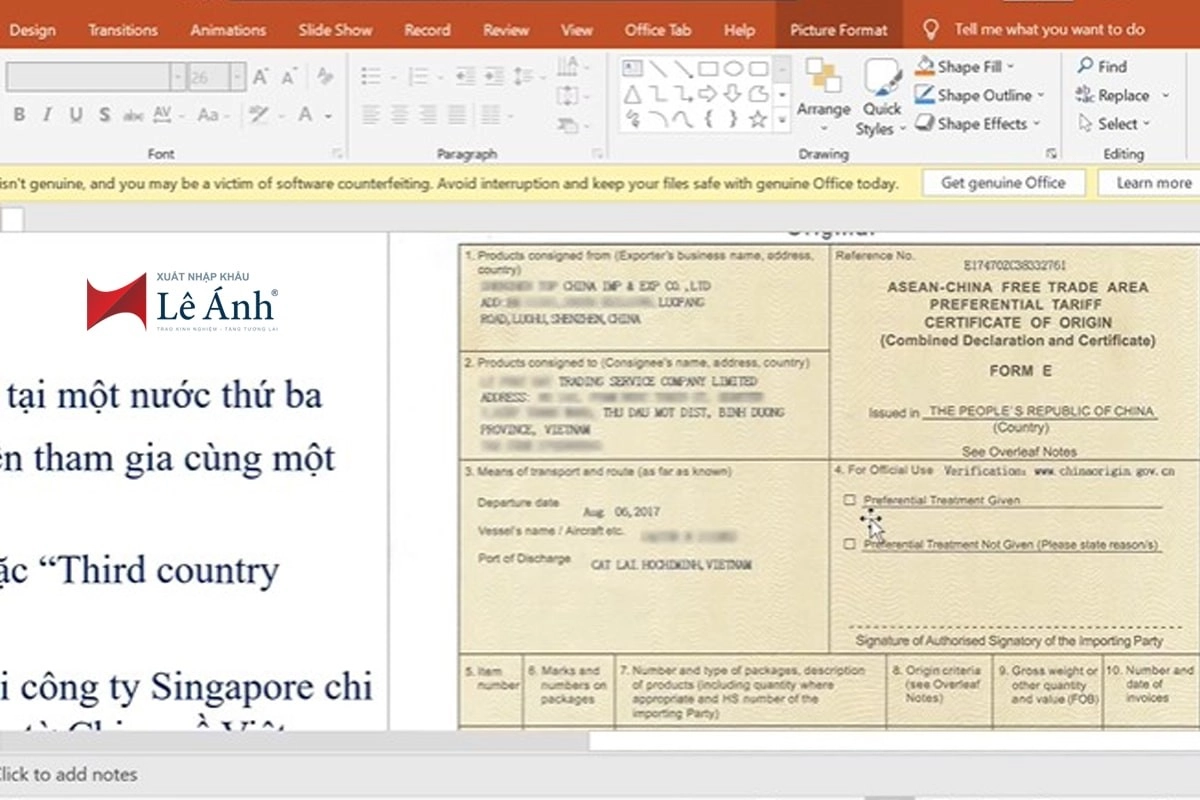This screenshot has height=800, width=1200.
Task: Pick the oval shape from the Drawing gallery
Action: coord(733,69)
